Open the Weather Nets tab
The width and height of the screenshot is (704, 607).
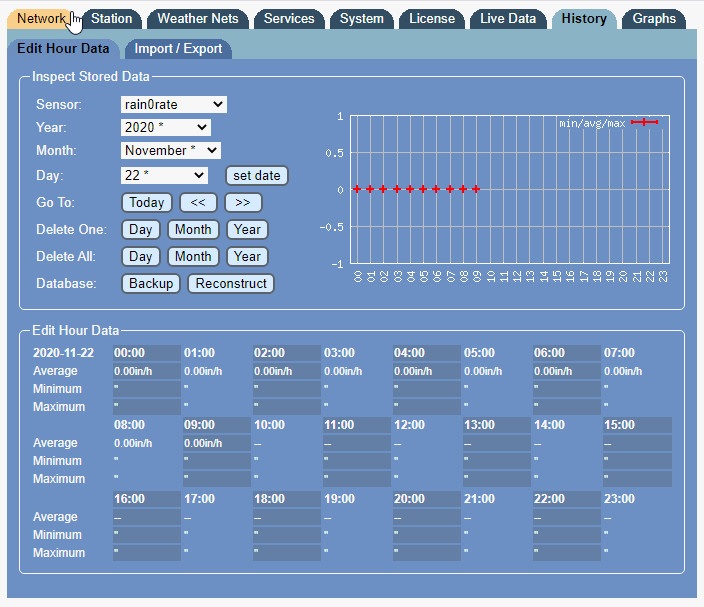pyautogui.click(x=198, y=19)
